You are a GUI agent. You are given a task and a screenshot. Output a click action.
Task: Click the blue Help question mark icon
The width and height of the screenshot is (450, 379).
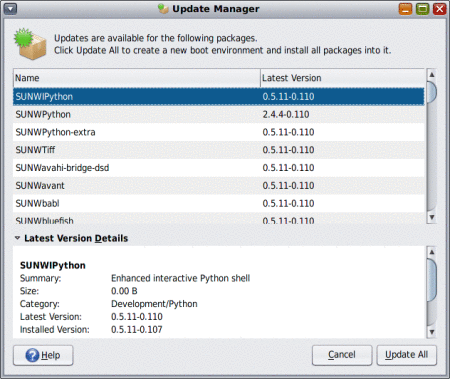click(32, 355)
